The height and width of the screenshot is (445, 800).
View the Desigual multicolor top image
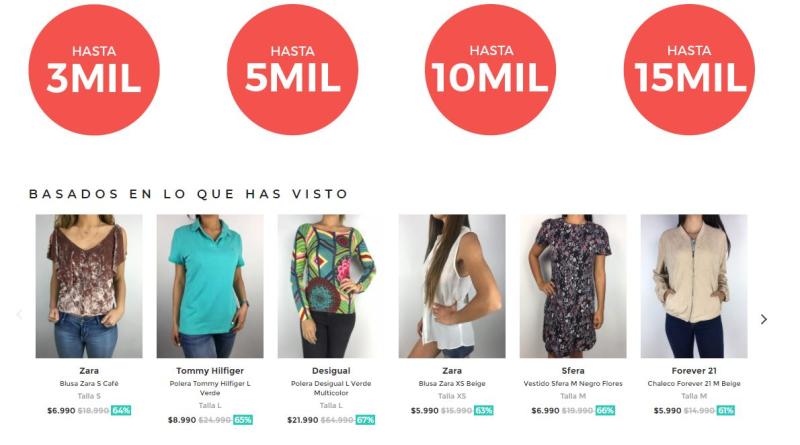pos(331,286)
